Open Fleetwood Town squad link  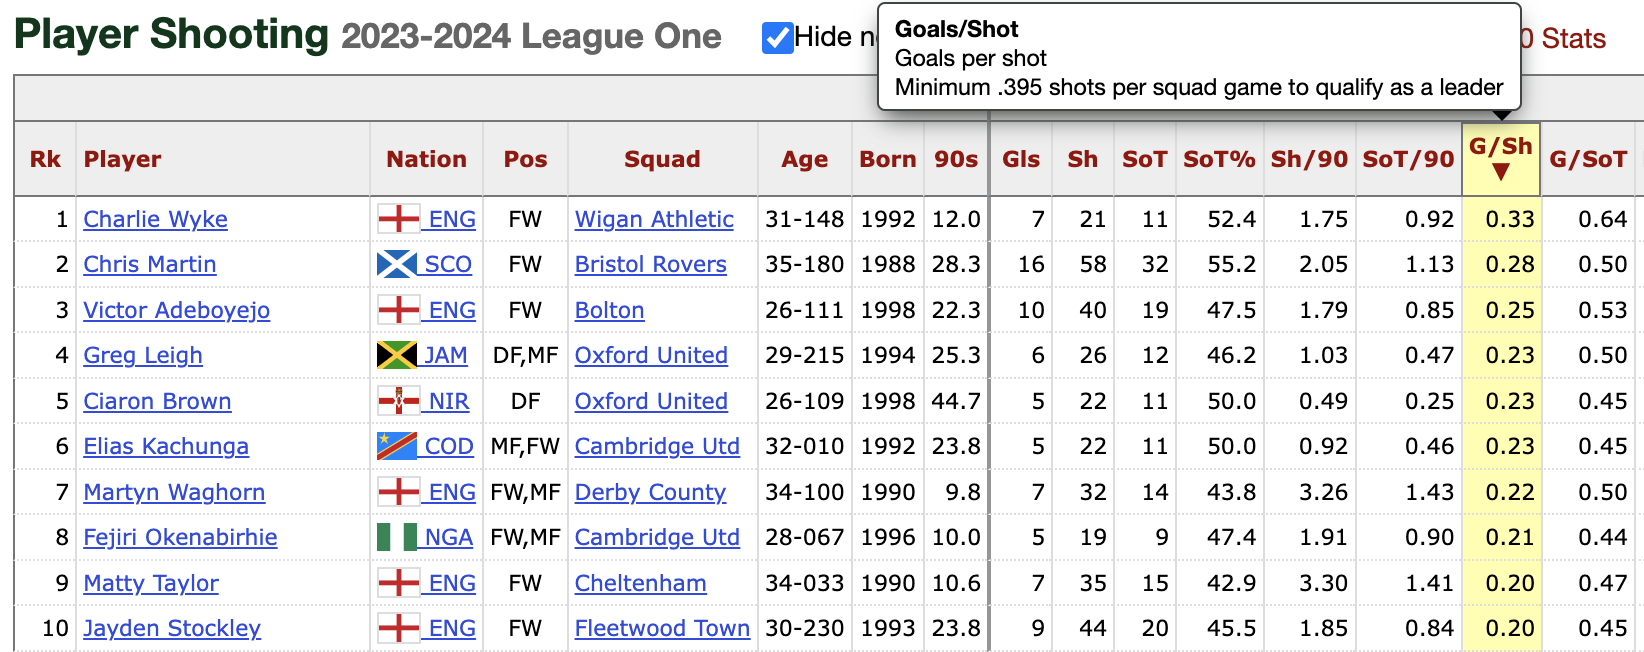click(x=662, y=628)
